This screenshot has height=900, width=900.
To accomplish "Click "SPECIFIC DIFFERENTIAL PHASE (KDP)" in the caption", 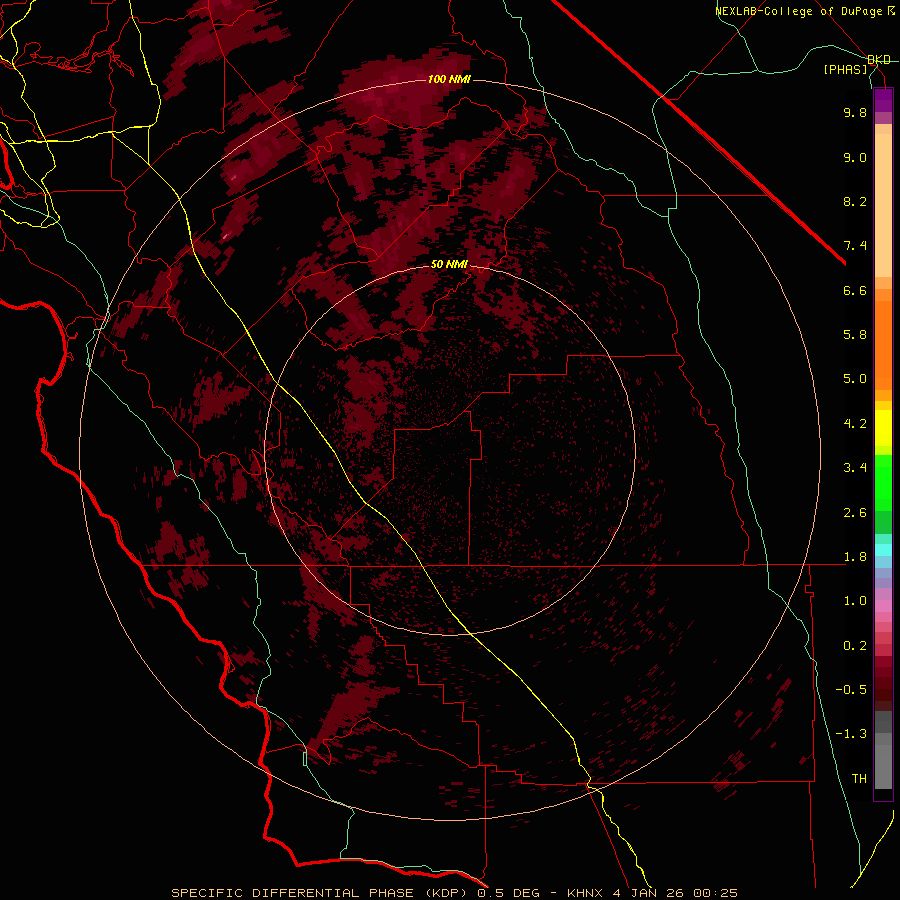I will [x=321, y=893].
